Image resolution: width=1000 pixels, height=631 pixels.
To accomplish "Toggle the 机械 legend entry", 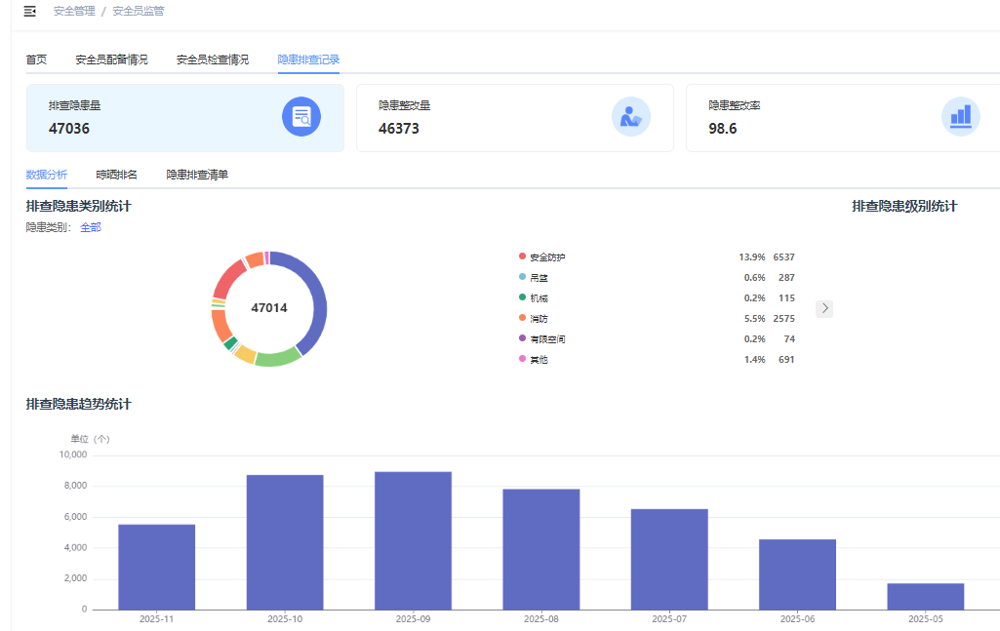I will 533,298.
